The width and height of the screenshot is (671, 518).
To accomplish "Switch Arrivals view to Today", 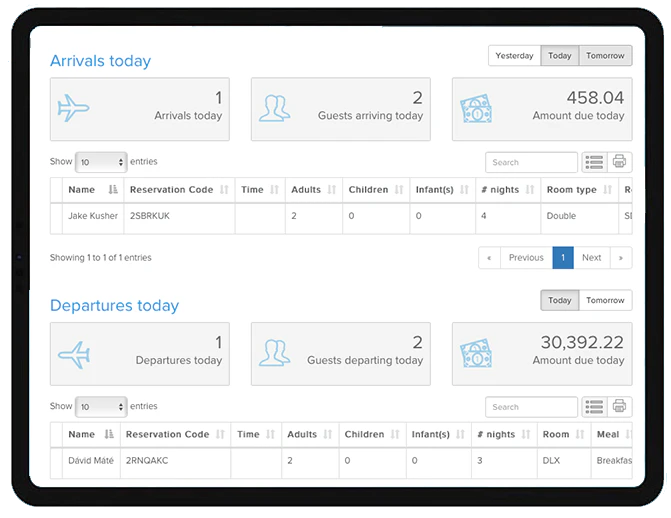I will pos(560,56).
